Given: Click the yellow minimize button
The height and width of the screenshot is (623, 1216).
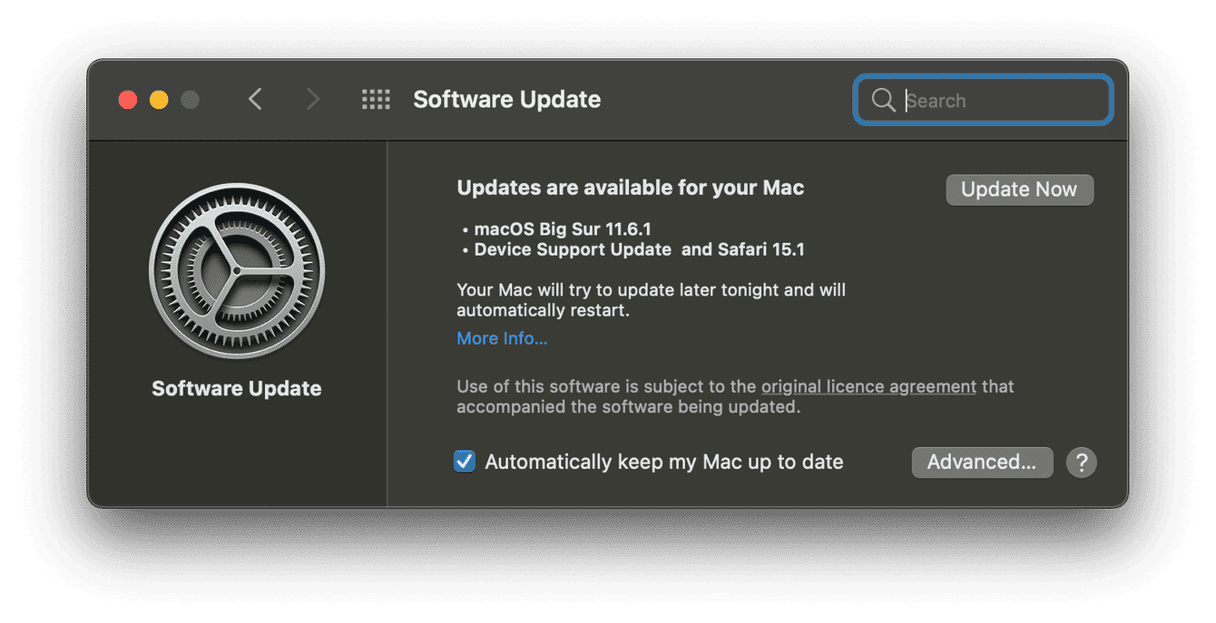Looking at the screenshot, I should click(x=157, y=99).
